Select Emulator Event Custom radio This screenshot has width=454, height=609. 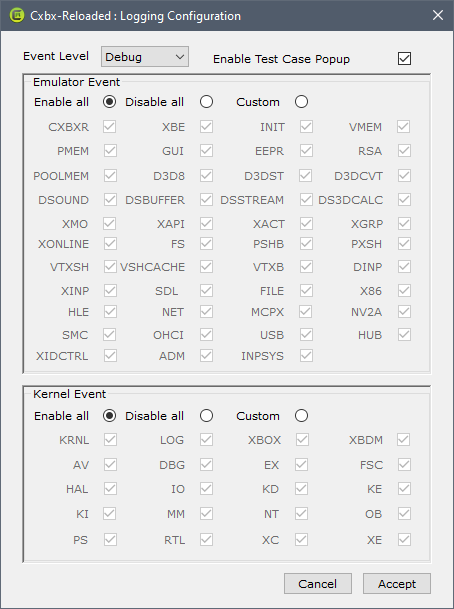coord(301,102)
